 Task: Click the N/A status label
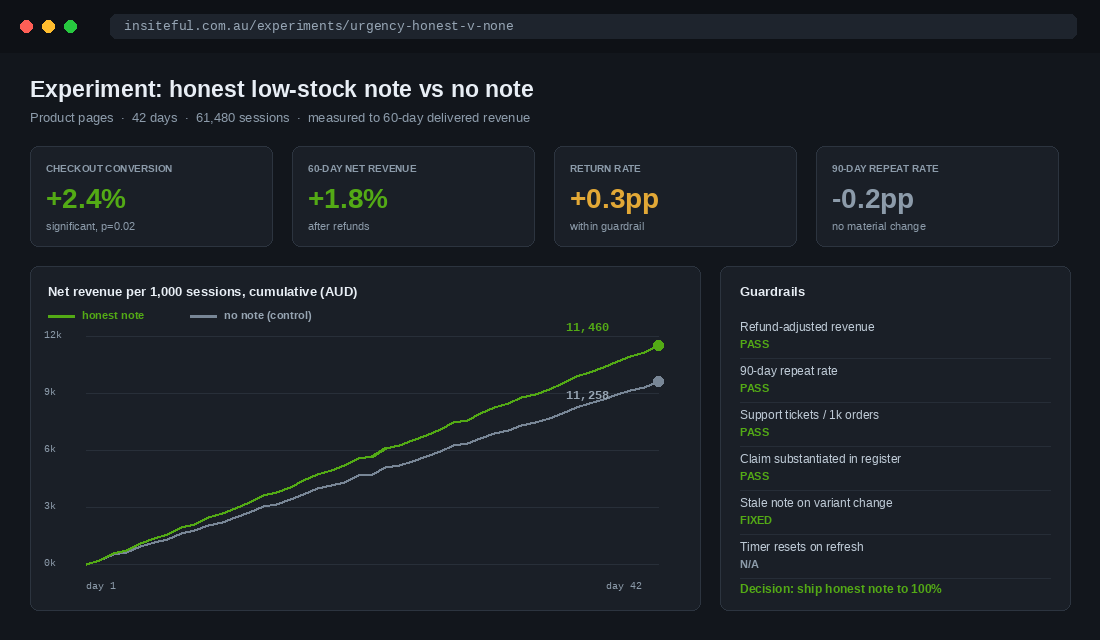tap(749, 564)
